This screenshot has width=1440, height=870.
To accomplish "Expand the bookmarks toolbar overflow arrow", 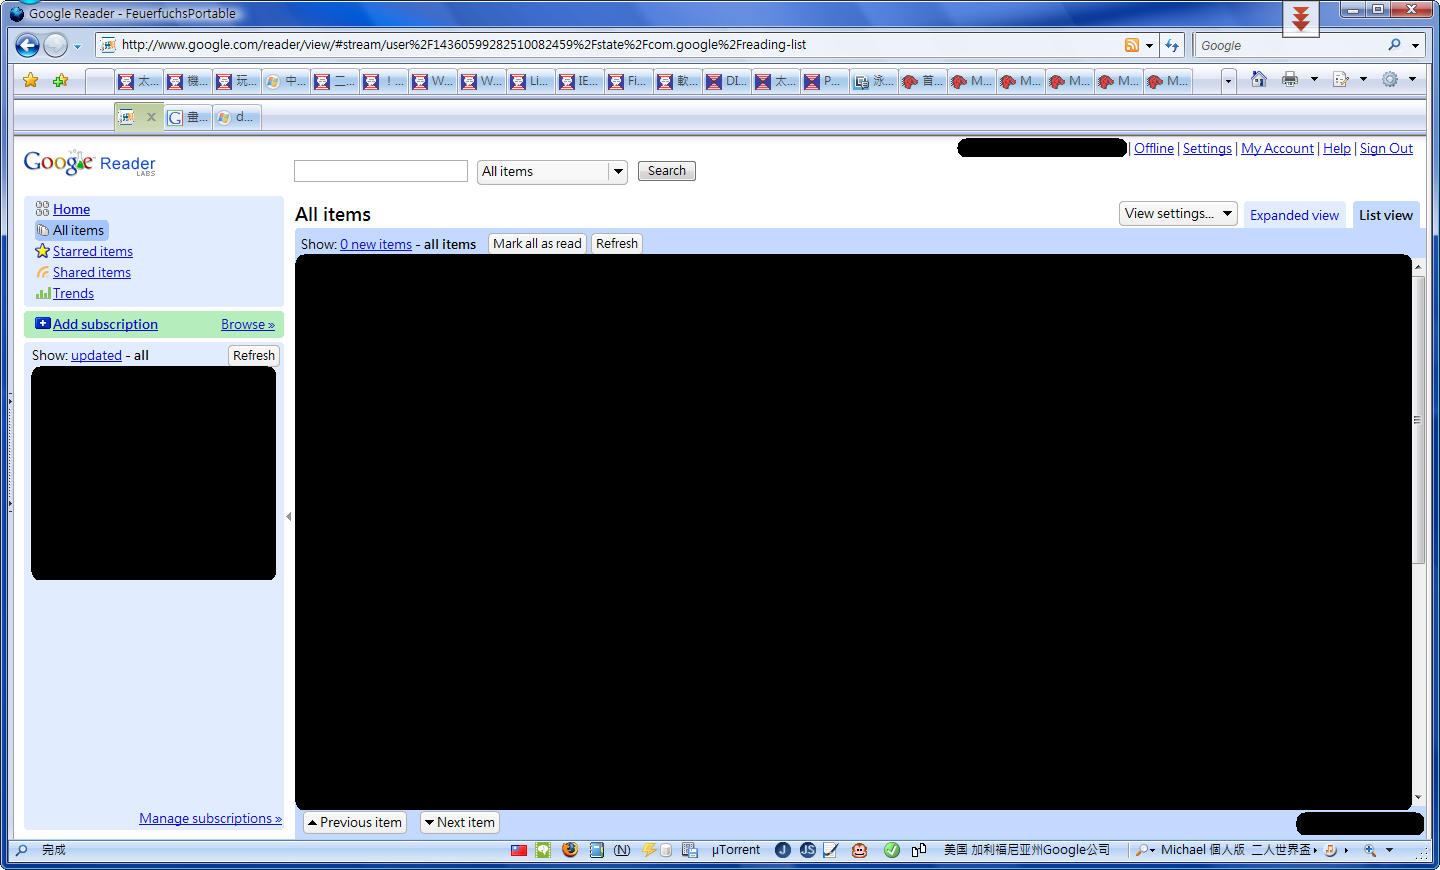I will (1228, 81).
